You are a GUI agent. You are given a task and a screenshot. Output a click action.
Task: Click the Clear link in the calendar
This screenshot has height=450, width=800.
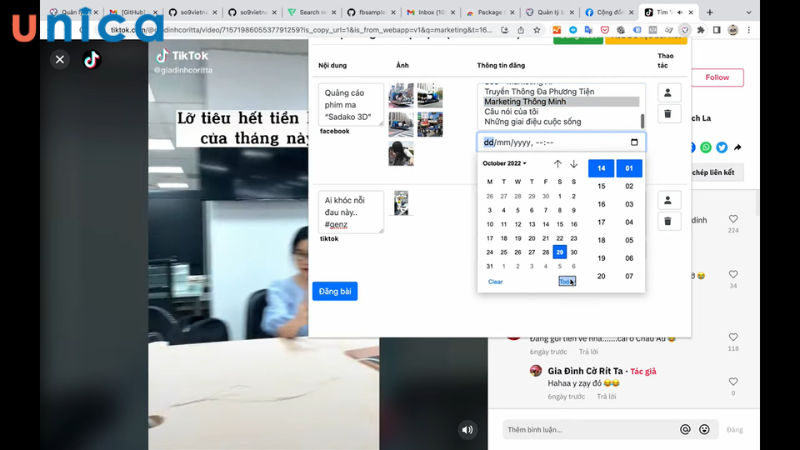click(495, 282)
